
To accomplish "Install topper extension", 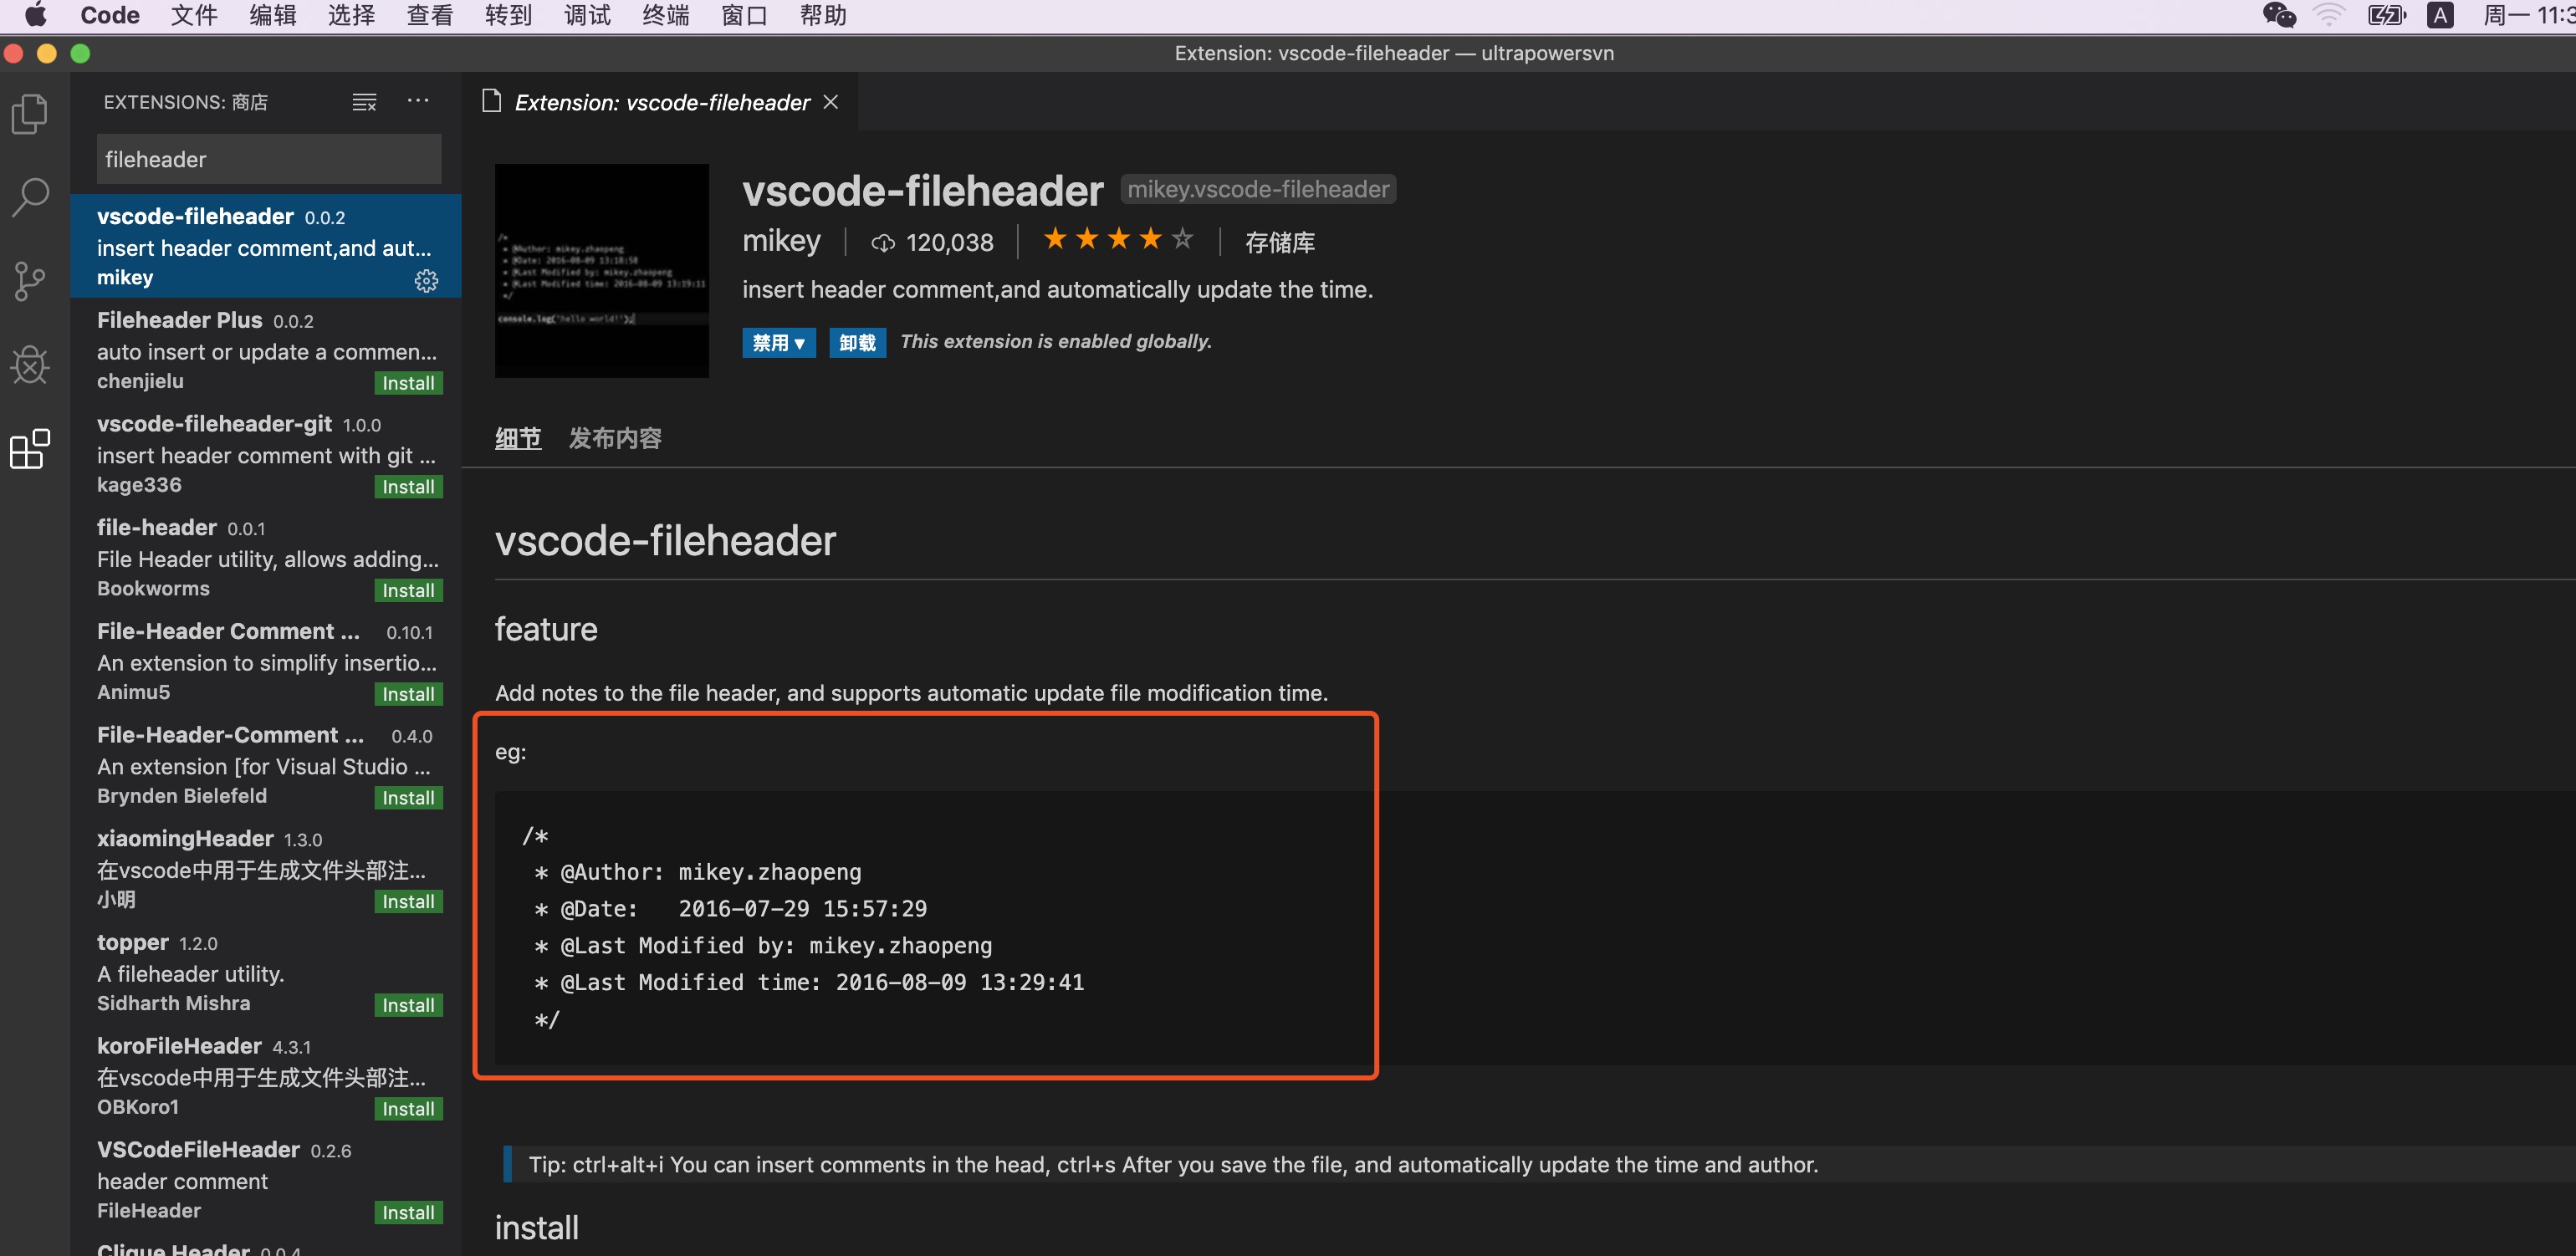I will pyautogui.click(x=408, y=1005).
